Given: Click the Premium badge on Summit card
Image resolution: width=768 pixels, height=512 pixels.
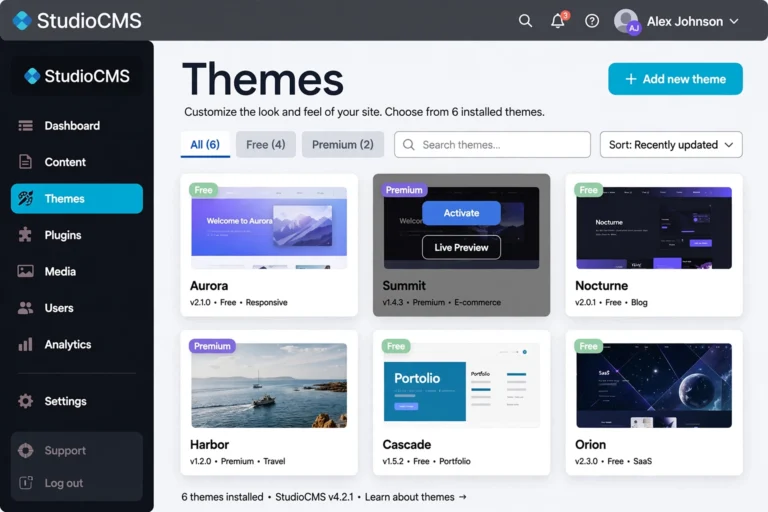Looking at the screenshot, I should [404, 190].
